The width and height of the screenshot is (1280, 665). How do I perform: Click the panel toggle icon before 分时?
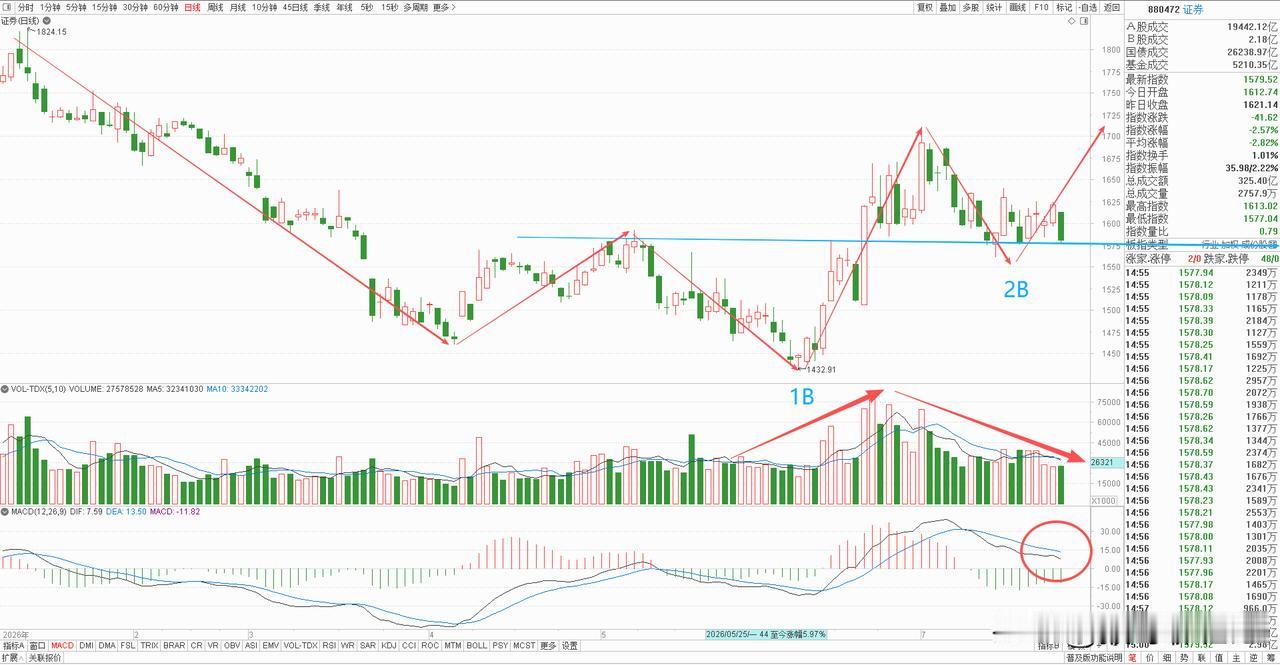(x=9, y=7)
